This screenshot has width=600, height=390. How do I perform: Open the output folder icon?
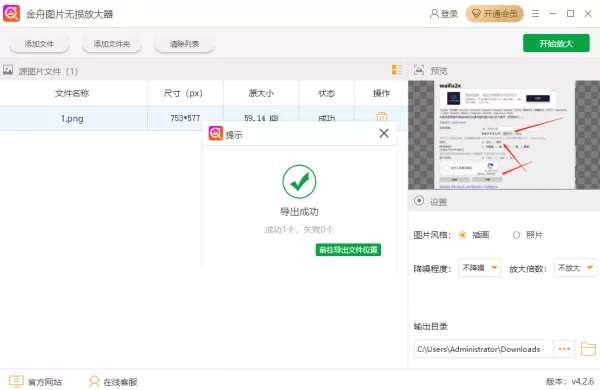(588, 349)
